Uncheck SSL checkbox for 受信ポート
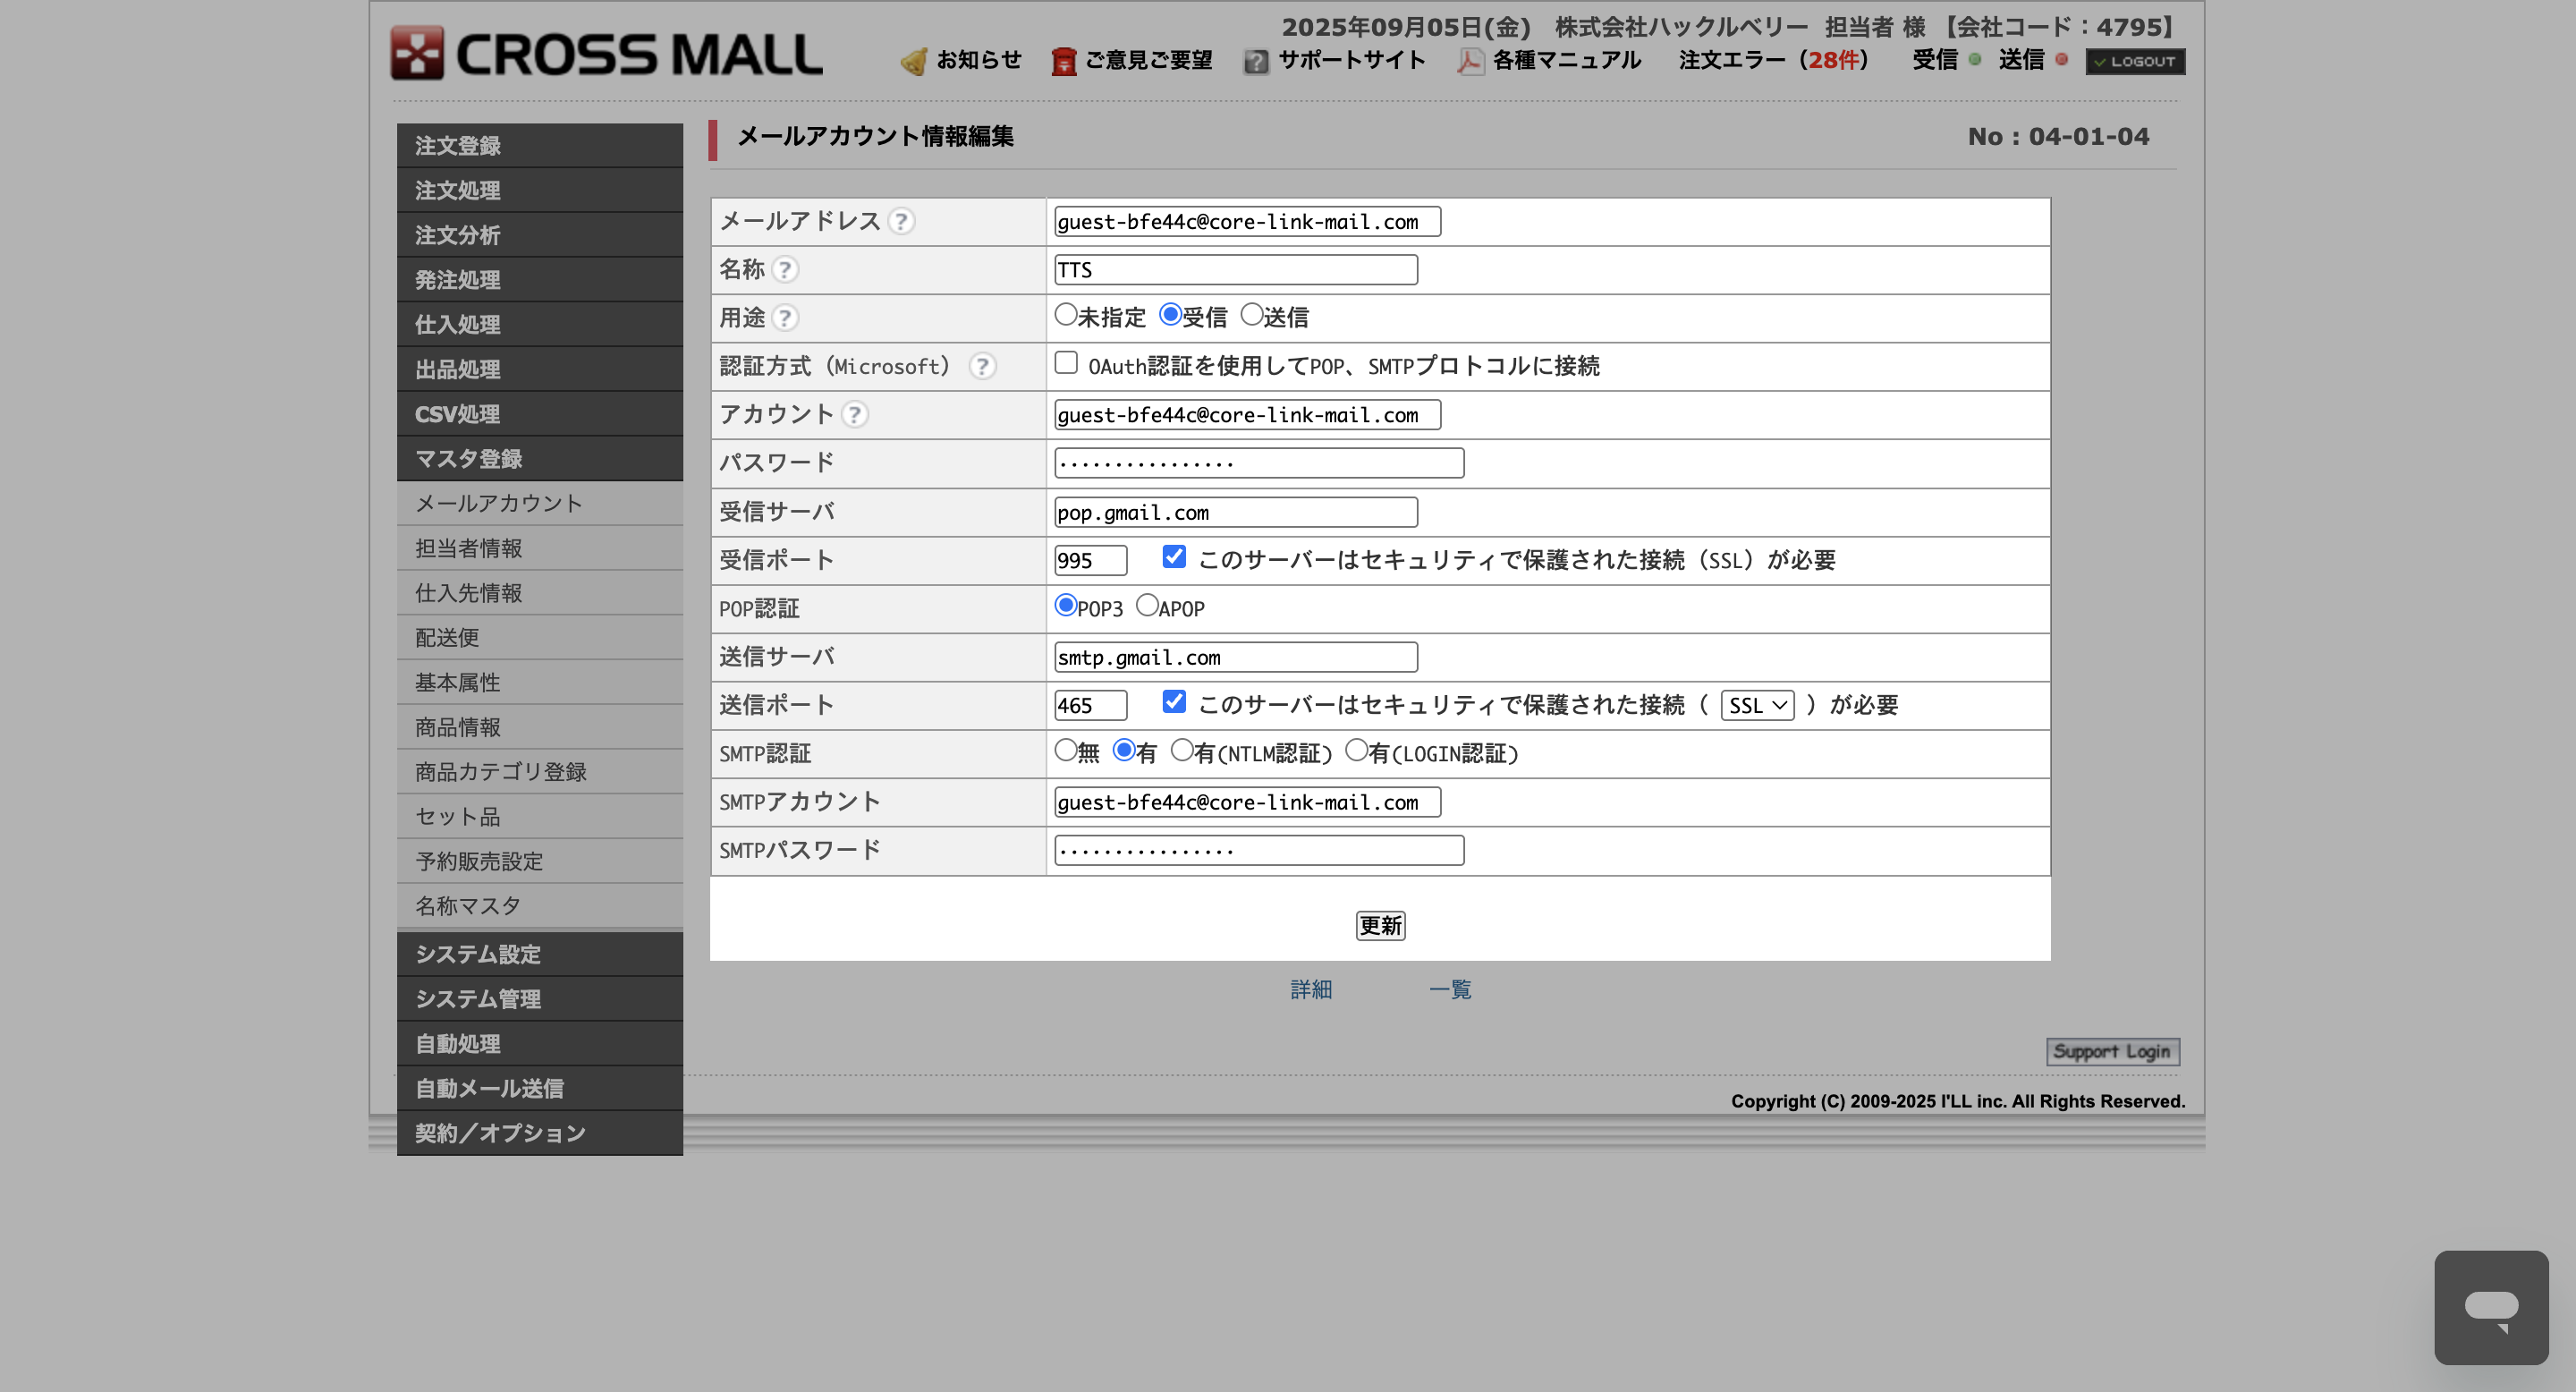The height and width of the screenshot is (1392, 2576). point(1174,557)
